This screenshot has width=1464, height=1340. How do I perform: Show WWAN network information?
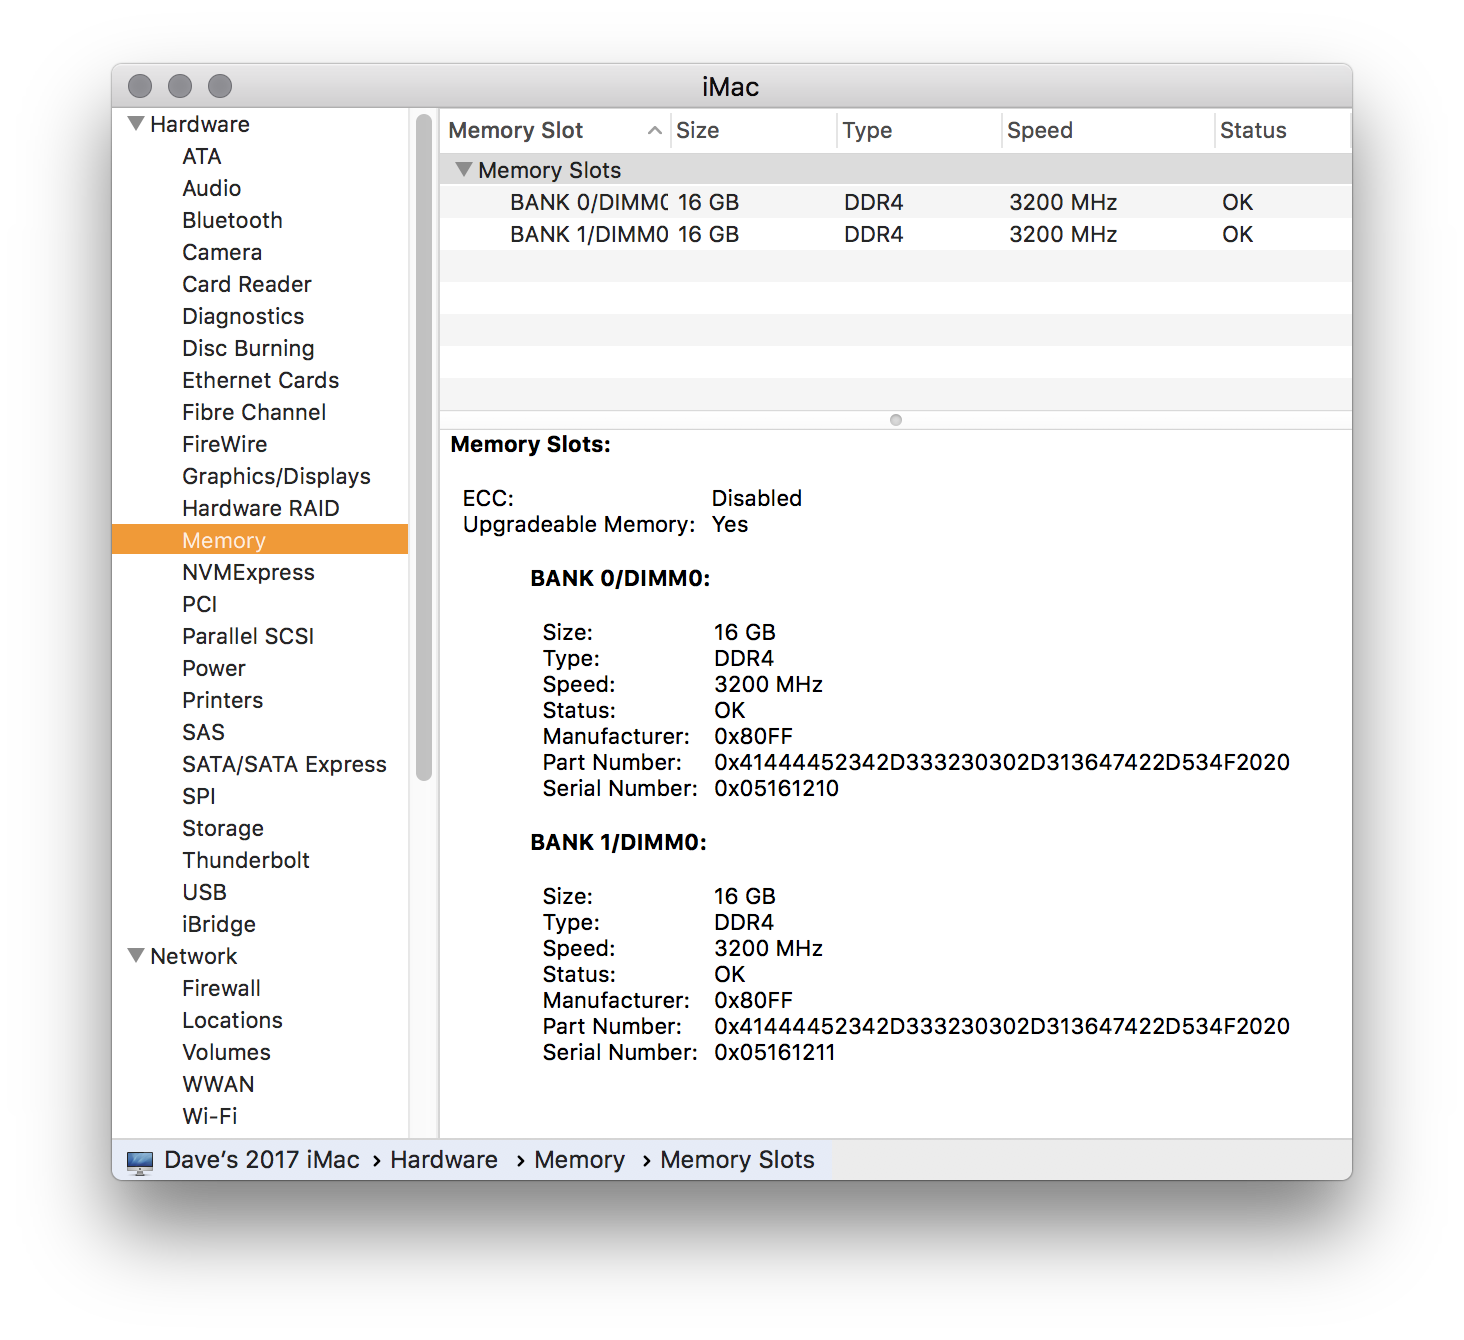(x=218, y=1084)
